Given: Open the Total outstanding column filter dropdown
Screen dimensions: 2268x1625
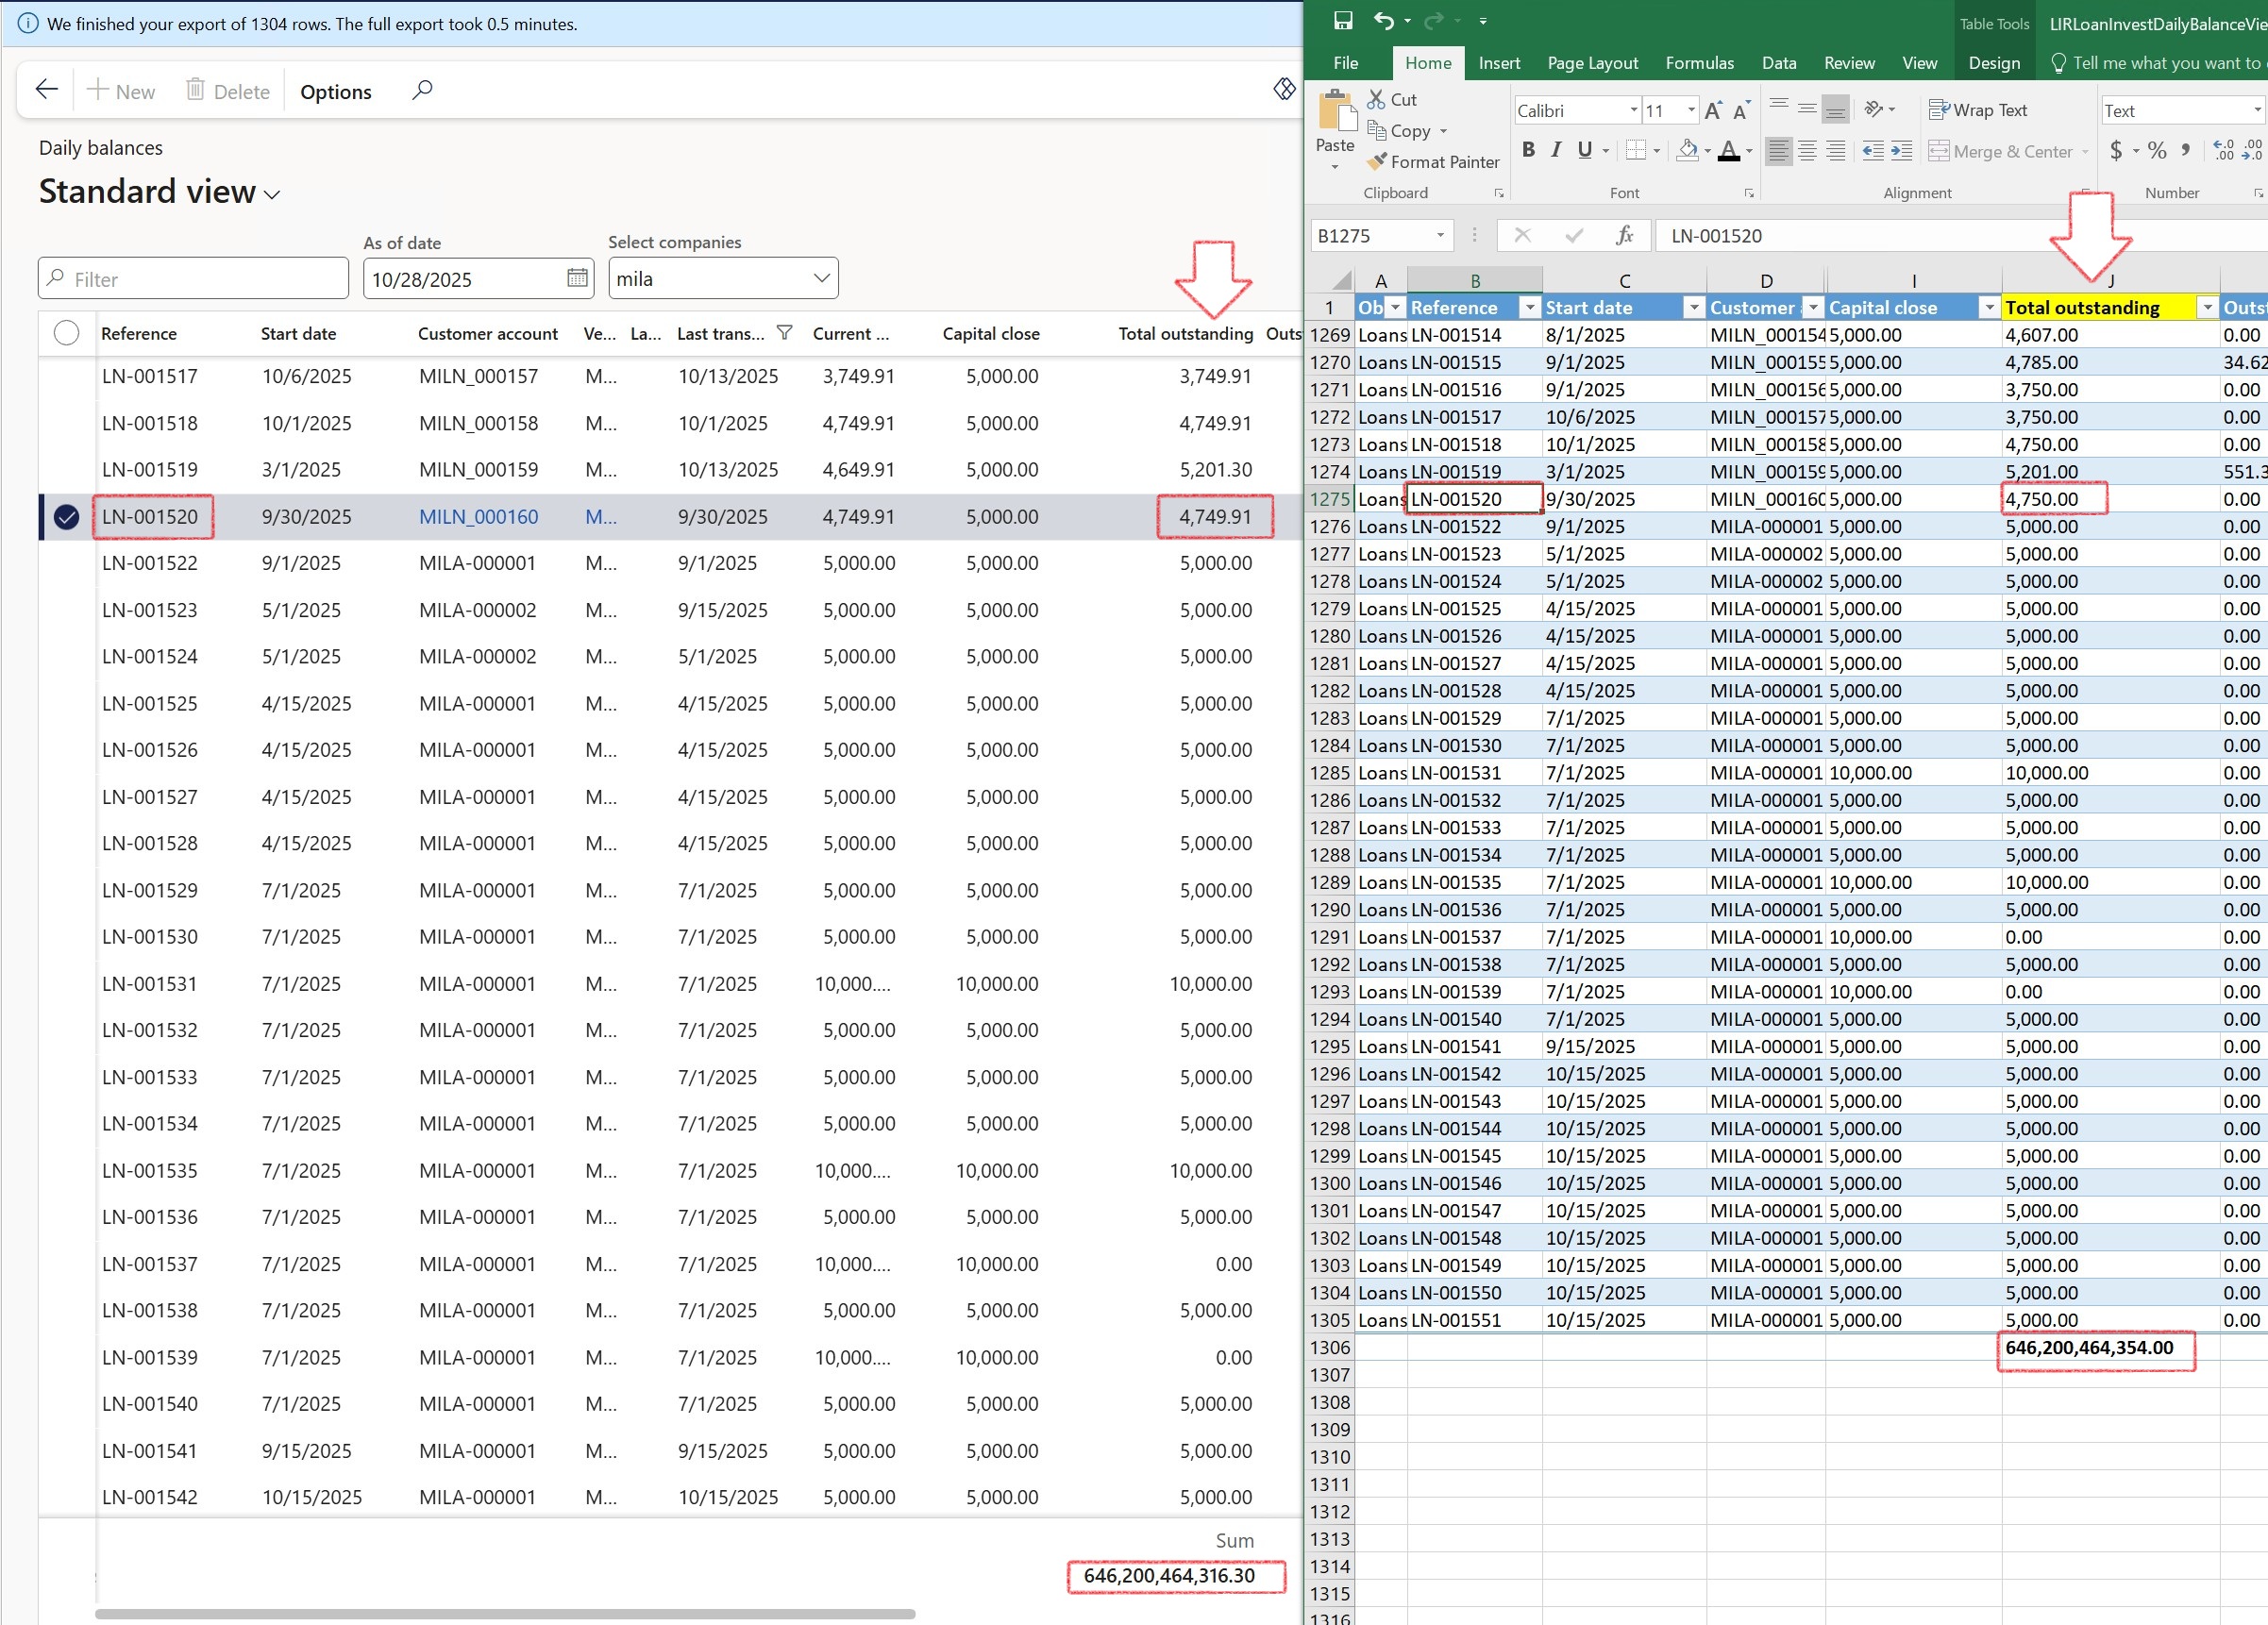Looking at the screenshot, I should pos(2207,308).
